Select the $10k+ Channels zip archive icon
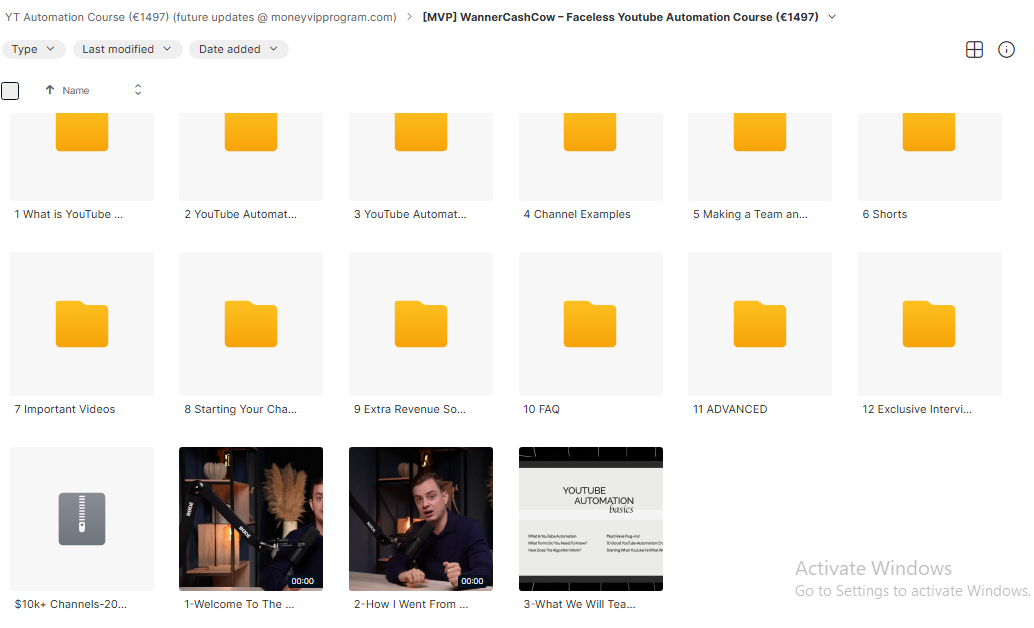This screenshot has height=628, width=1034. [82, 518]
